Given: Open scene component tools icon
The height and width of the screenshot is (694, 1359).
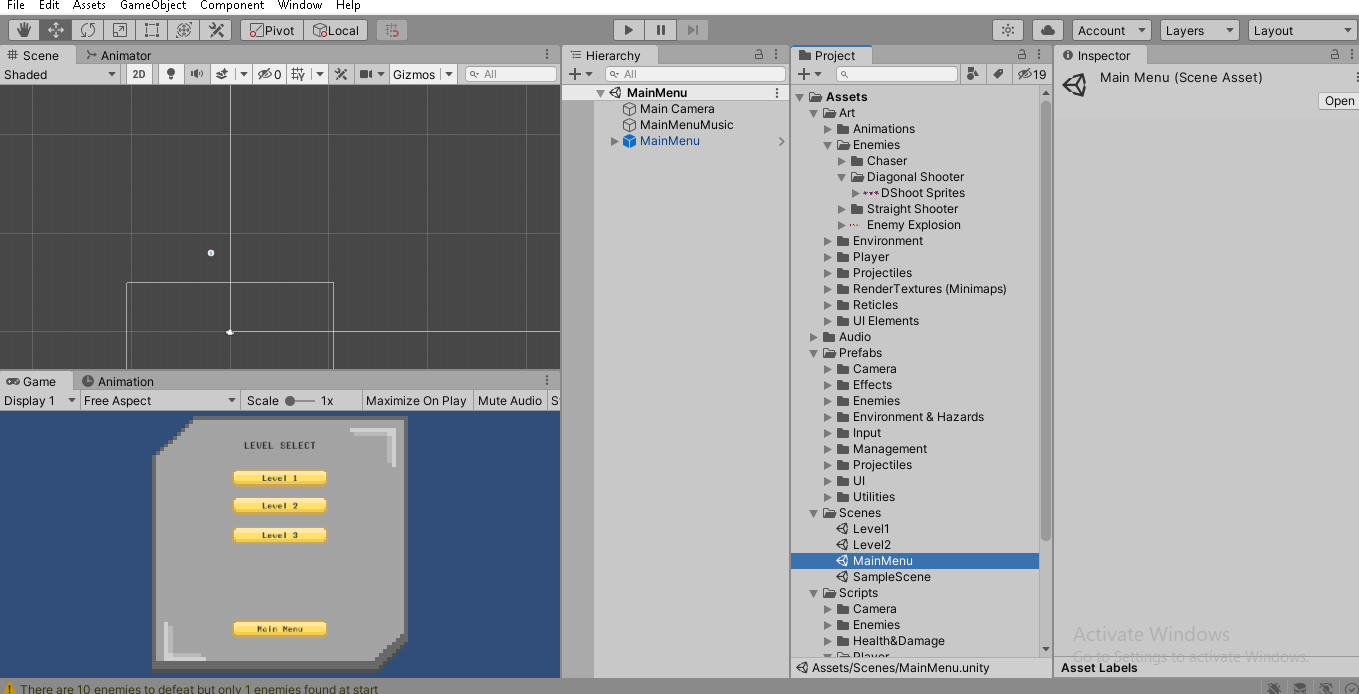Looking at the screenshot, I should (341, 74).
